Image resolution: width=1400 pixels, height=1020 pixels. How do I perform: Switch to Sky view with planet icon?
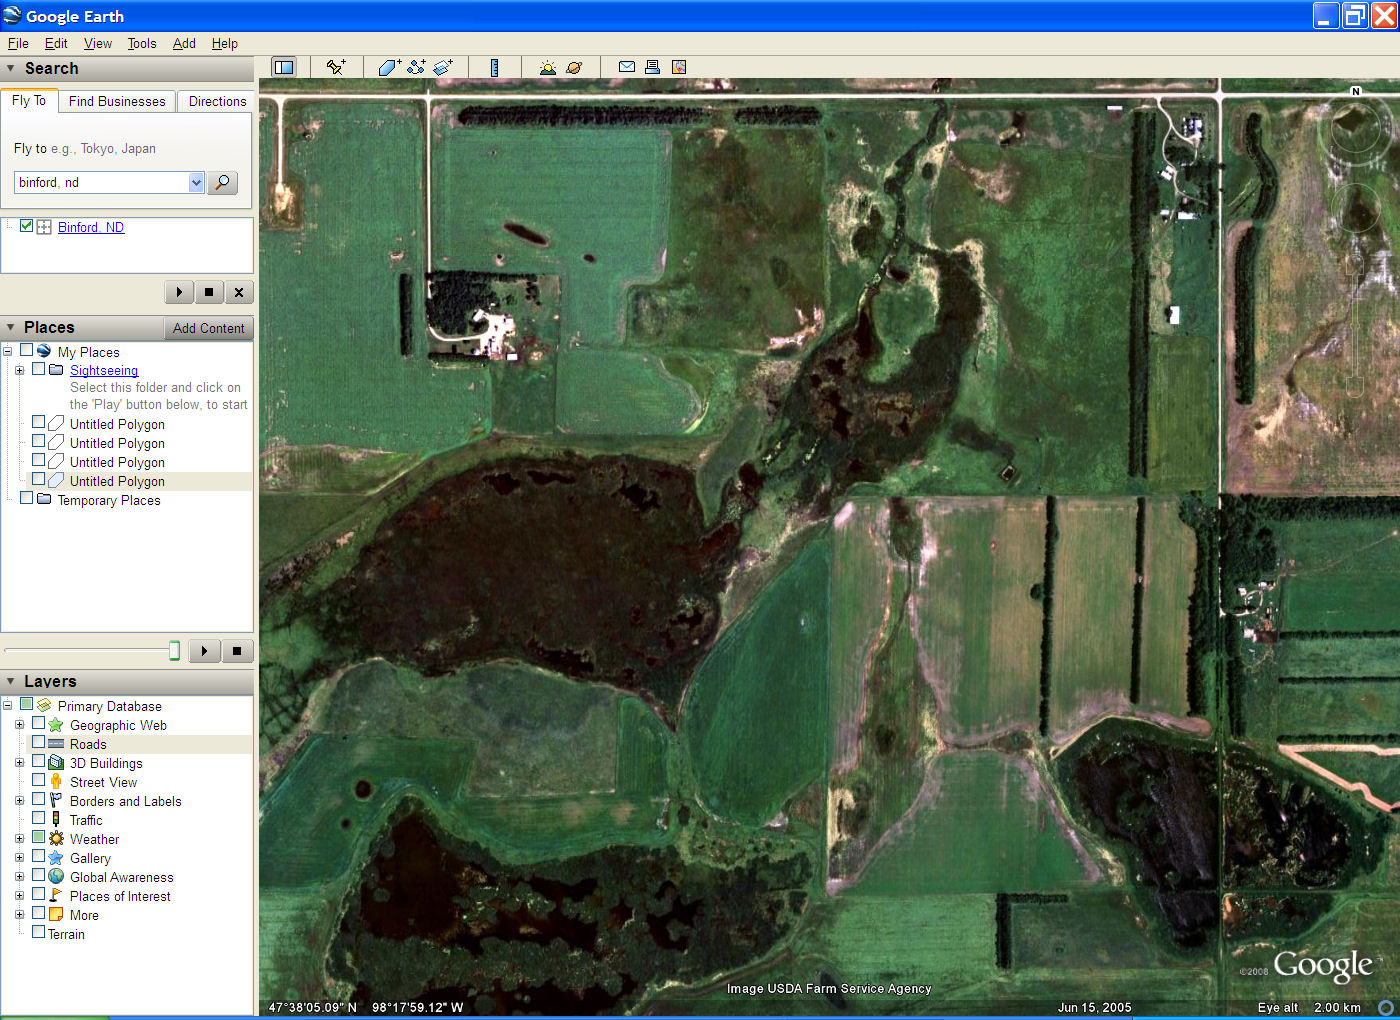pyautogui.click(x=574, y=67)
